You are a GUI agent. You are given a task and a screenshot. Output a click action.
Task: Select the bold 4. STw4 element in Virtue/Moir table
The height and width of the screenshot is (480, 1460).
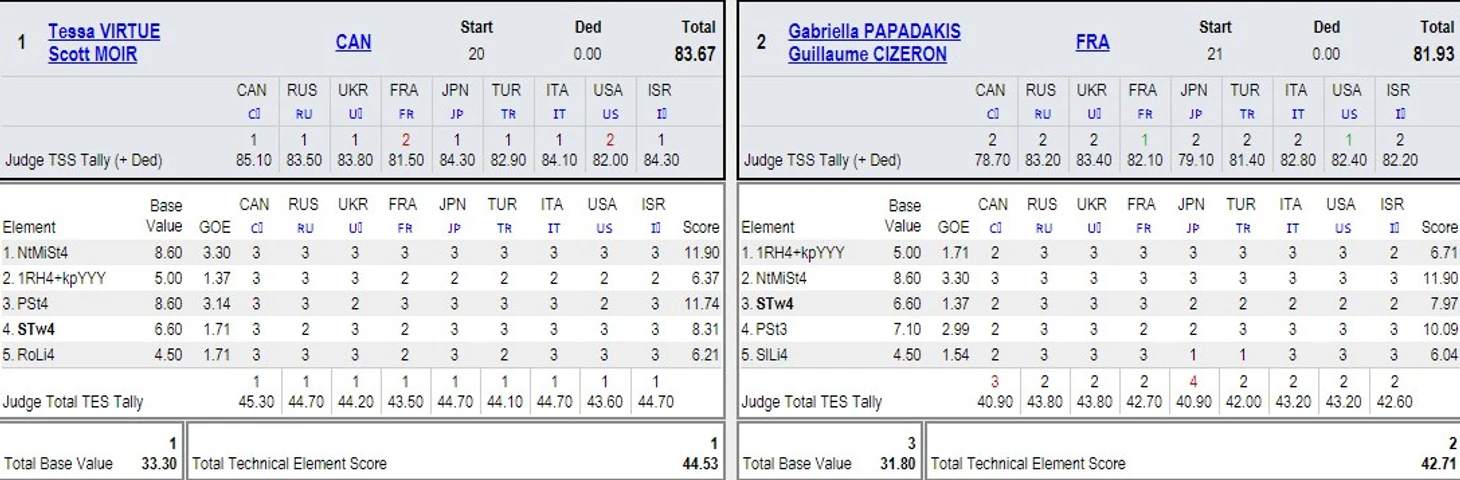(35, 328)
